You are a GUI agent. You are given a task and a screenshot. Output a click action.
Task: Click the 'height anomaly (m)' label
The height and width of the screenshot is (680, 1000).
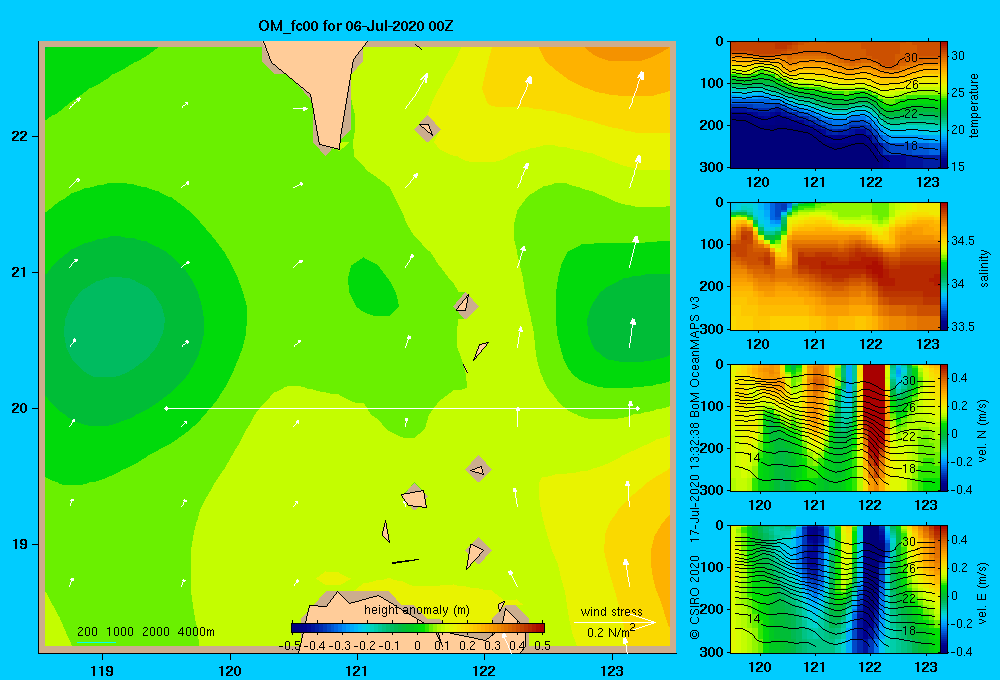[x=417, y=610]
